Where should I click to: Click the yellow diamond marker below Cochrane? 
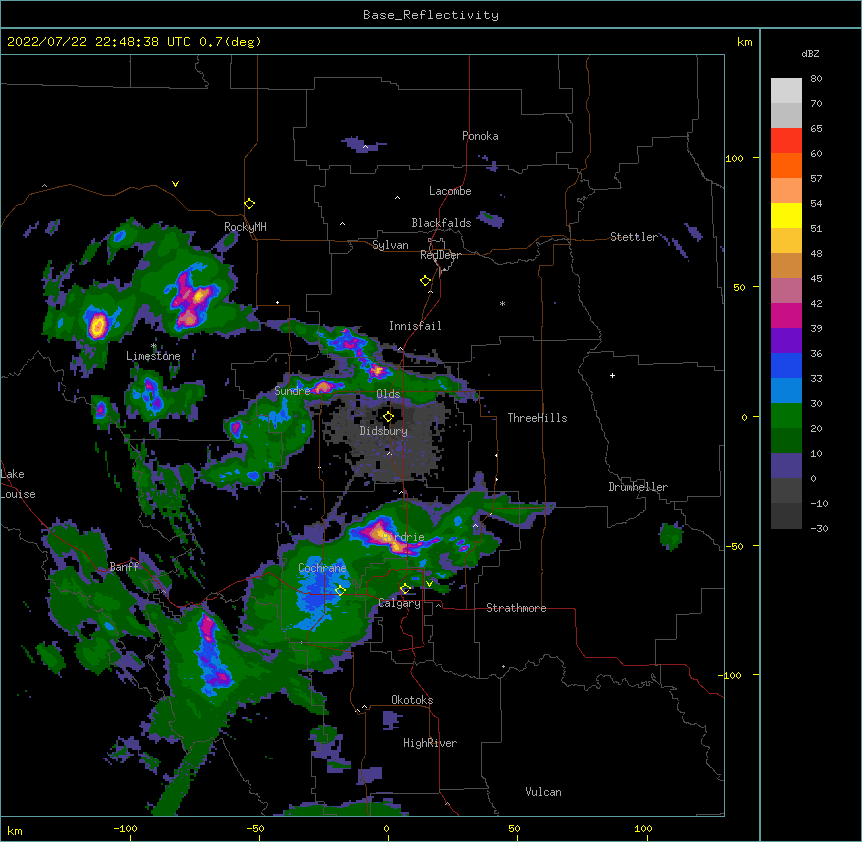click(340, 590)
